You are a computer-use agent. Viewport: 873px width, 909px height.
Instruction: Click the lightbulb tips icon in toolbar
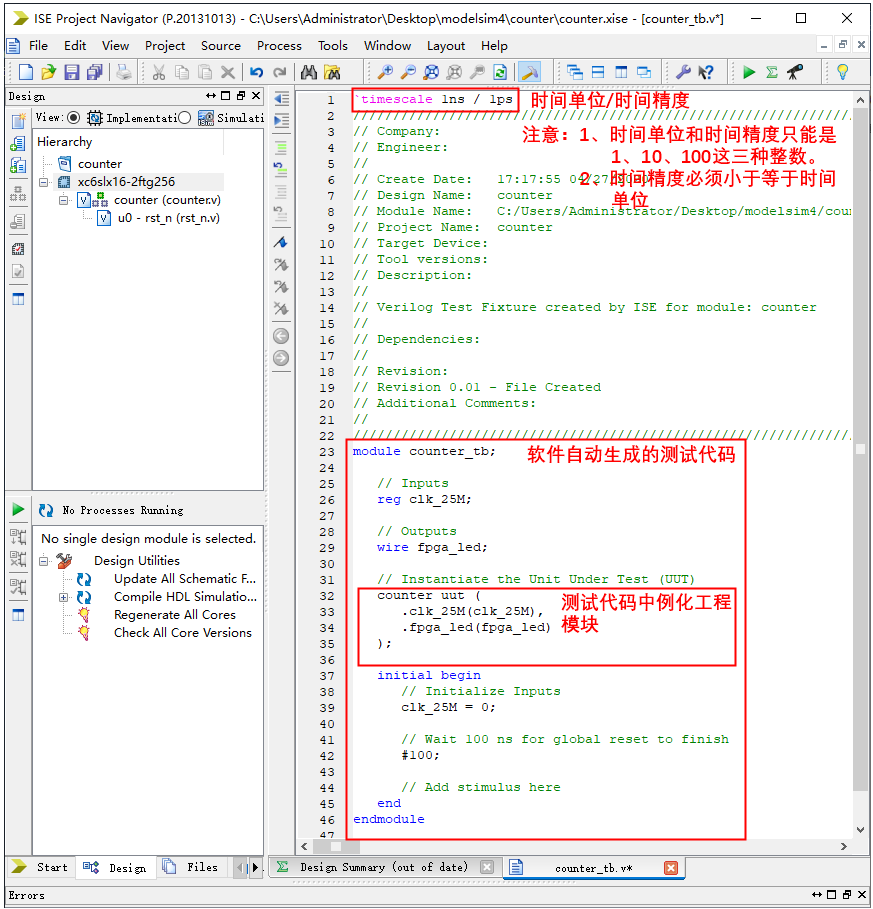842,72
